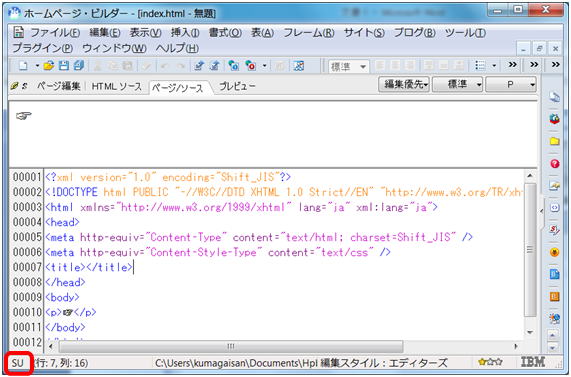Switch to プレビュー tab
Image resolution: width=571 pixels, height=377 pixels.
point(237,86)
